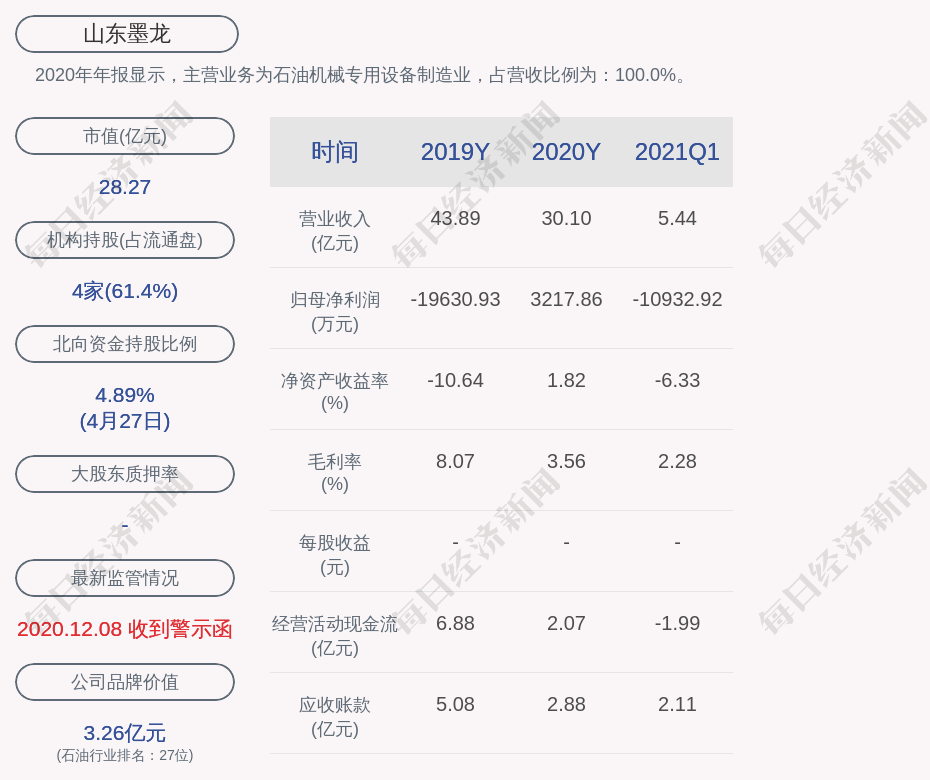Screen dimensions: 930x780
Task: Select the 3.26亿元 brand value text
Action: 125,733
